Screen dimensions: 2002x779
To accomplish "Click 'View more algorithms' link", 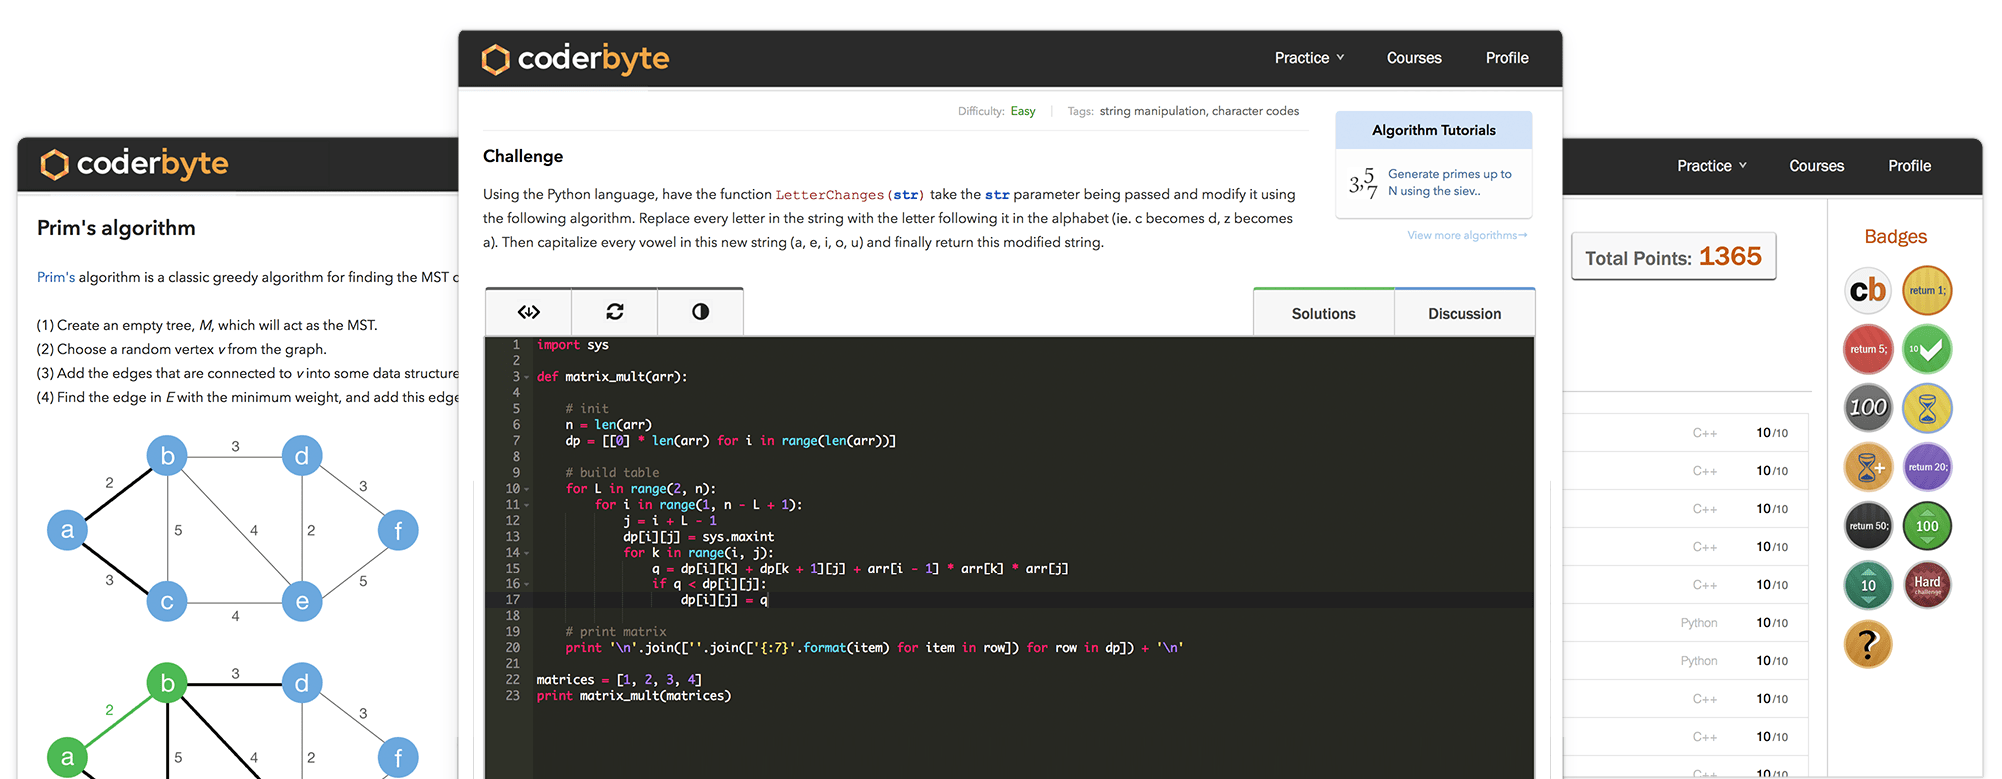I will [x=1467, y=235].
